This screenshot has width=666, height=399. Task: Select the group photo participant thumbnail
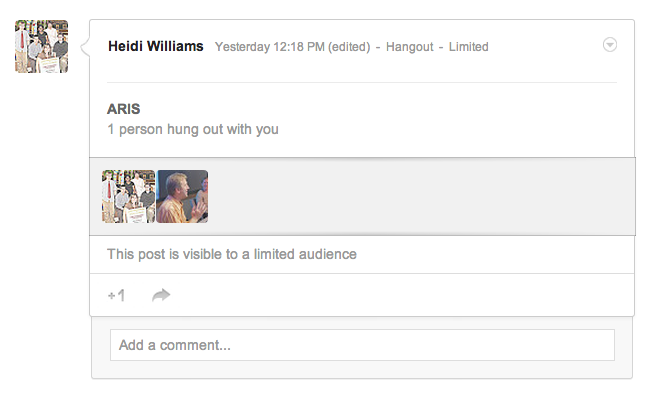128,196
